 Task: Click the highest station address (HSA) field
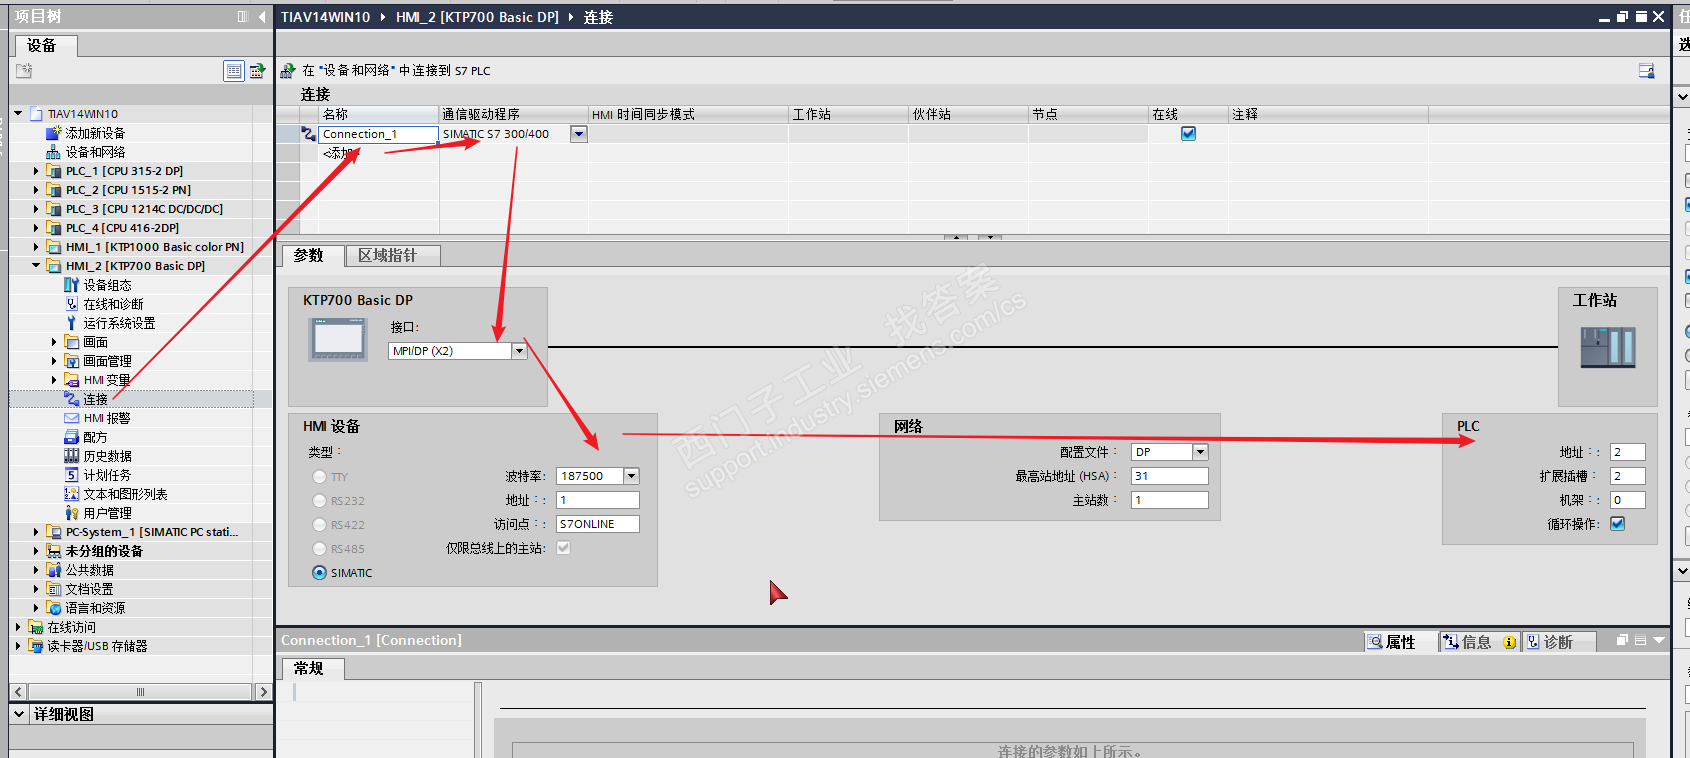[1169, 476]
